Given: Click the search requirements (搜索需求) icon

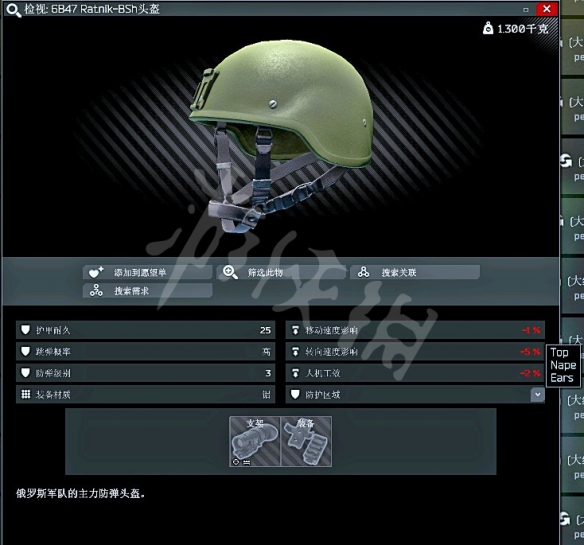Looking at the screenshot, I should (96, 291).
